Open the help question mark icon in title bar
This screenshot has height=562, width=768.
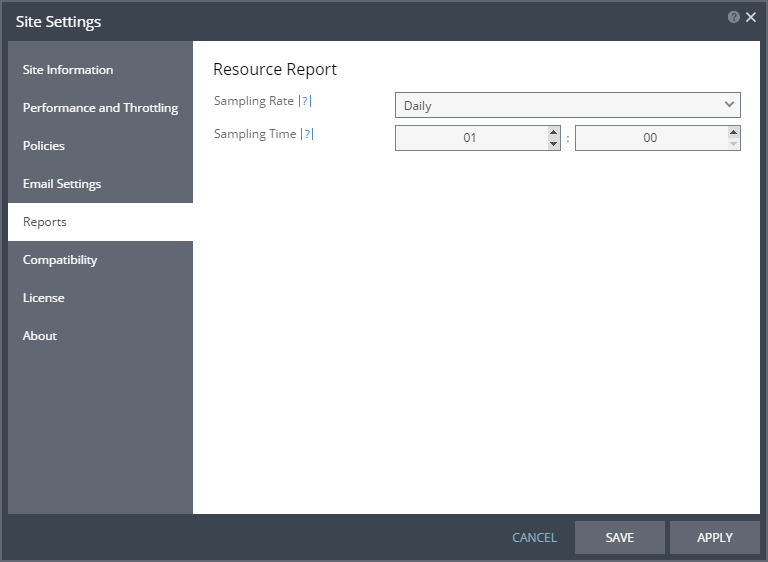733,17
